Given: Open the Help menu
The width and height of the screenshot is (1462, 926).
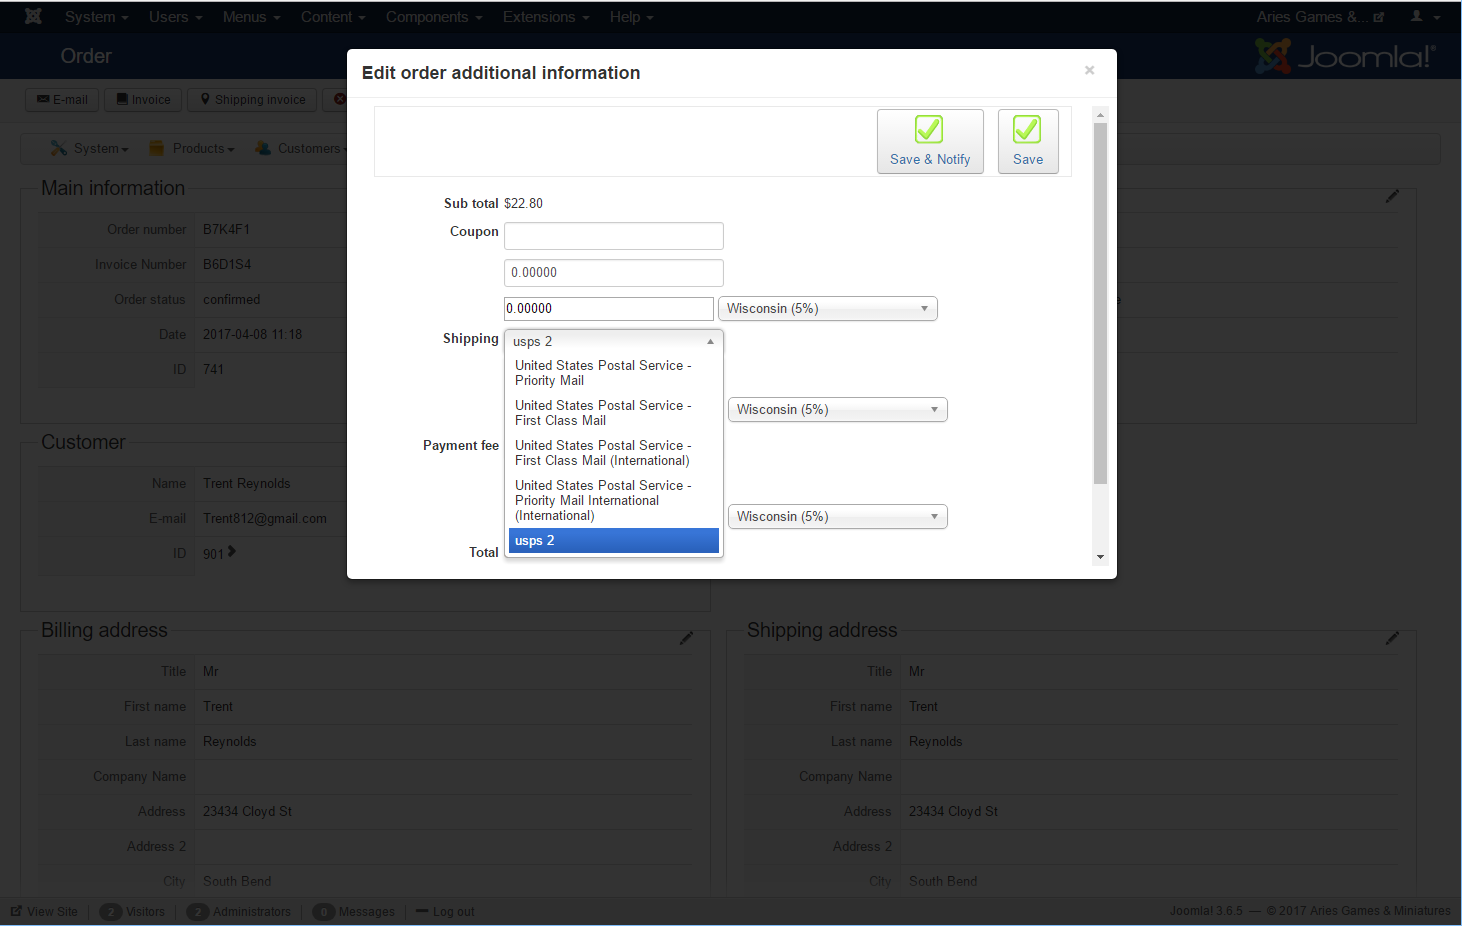Looking at the screenshot, I should 631,17.
